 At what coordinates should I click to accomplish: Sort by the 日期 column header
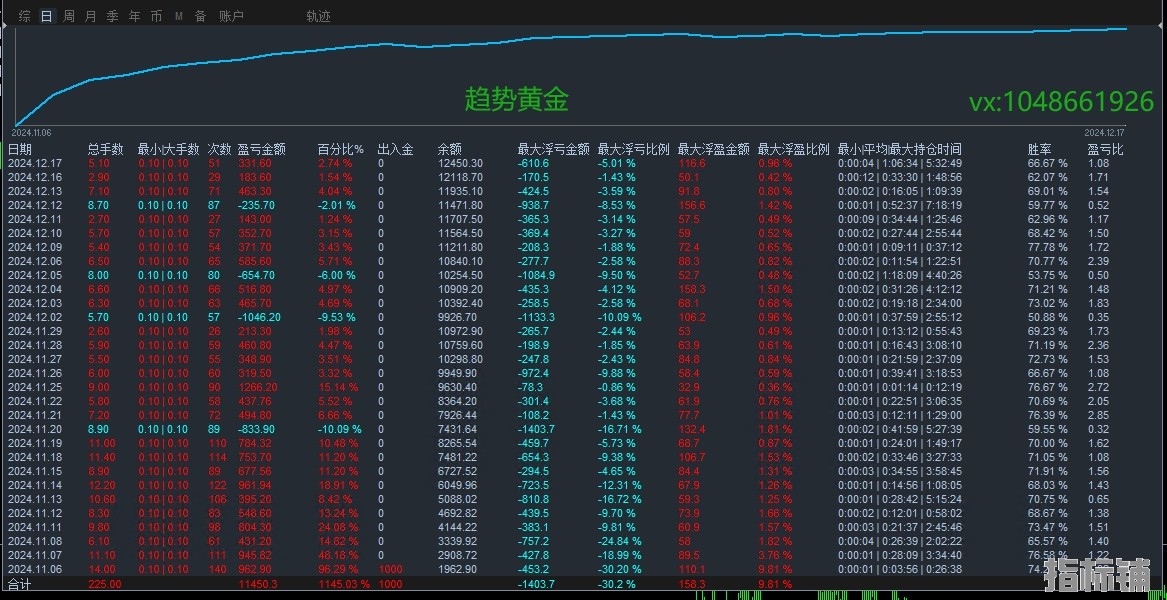(20, 150)
